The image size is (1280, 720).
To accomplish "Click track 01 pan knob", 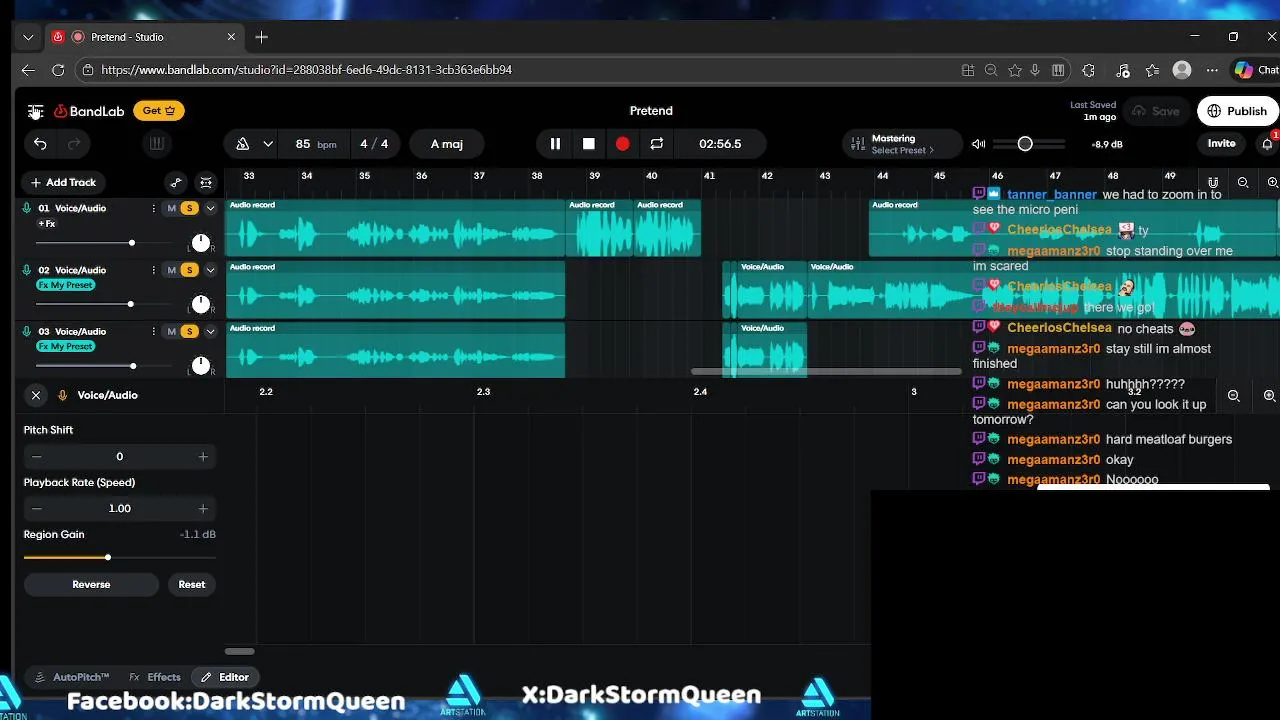I will pos(201,243).
